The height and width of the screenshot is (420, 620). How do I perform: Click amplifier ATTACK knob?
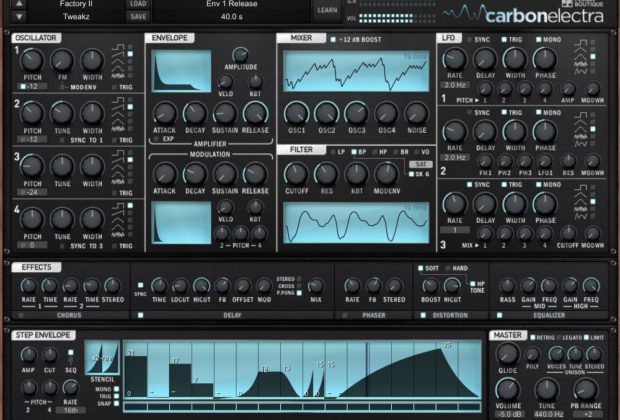point(164,114)
